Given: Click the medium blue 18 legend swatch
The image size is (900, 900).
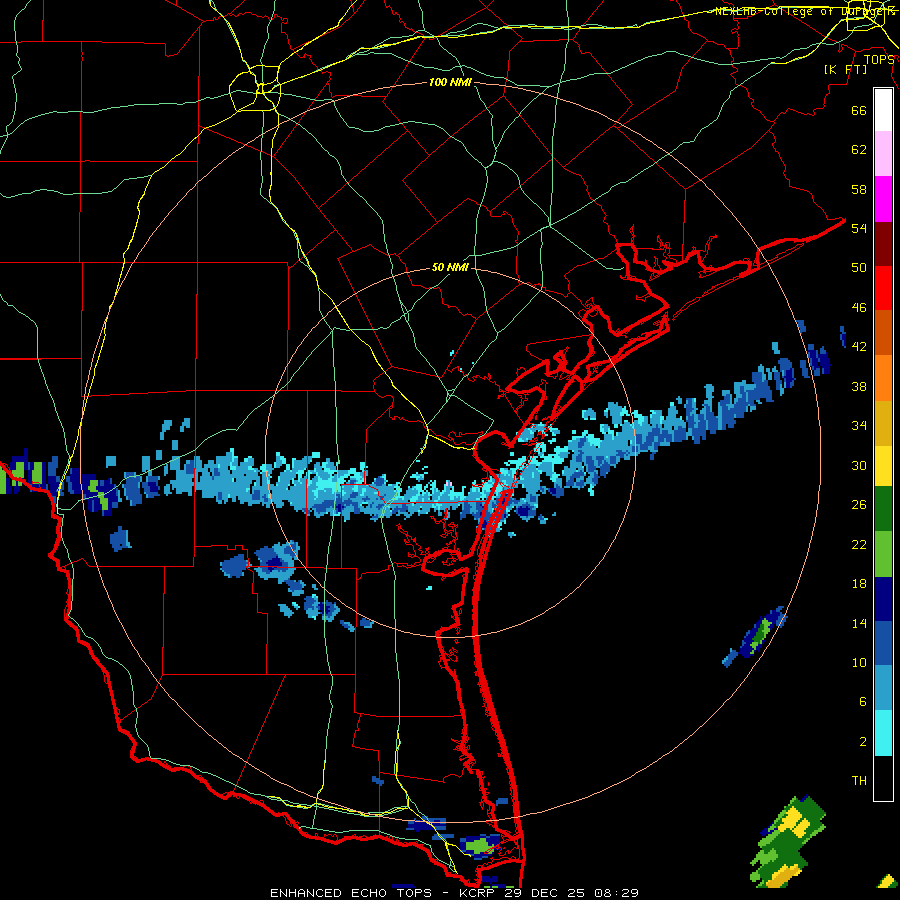Looking at the screenshot, I should [883, 643].
